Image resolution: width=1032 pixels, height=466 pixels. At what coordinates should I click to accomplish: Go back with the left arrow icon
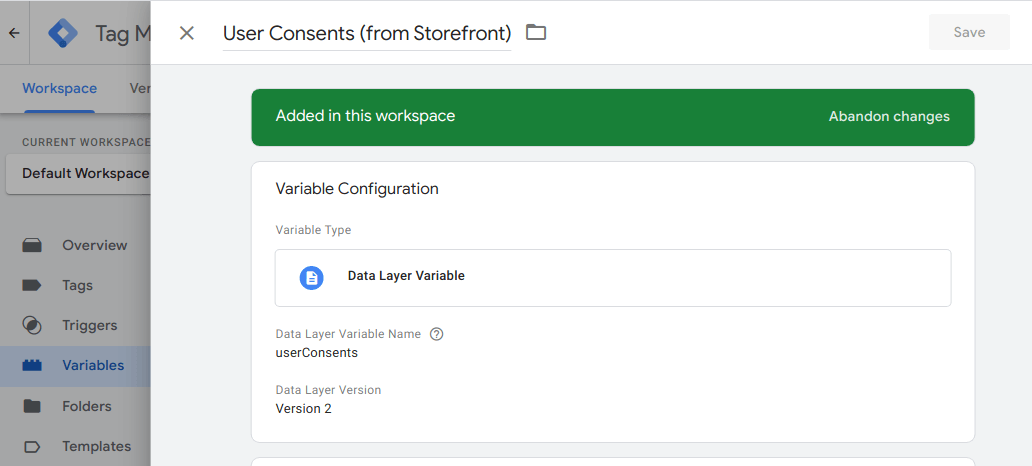tap(14, 33)
